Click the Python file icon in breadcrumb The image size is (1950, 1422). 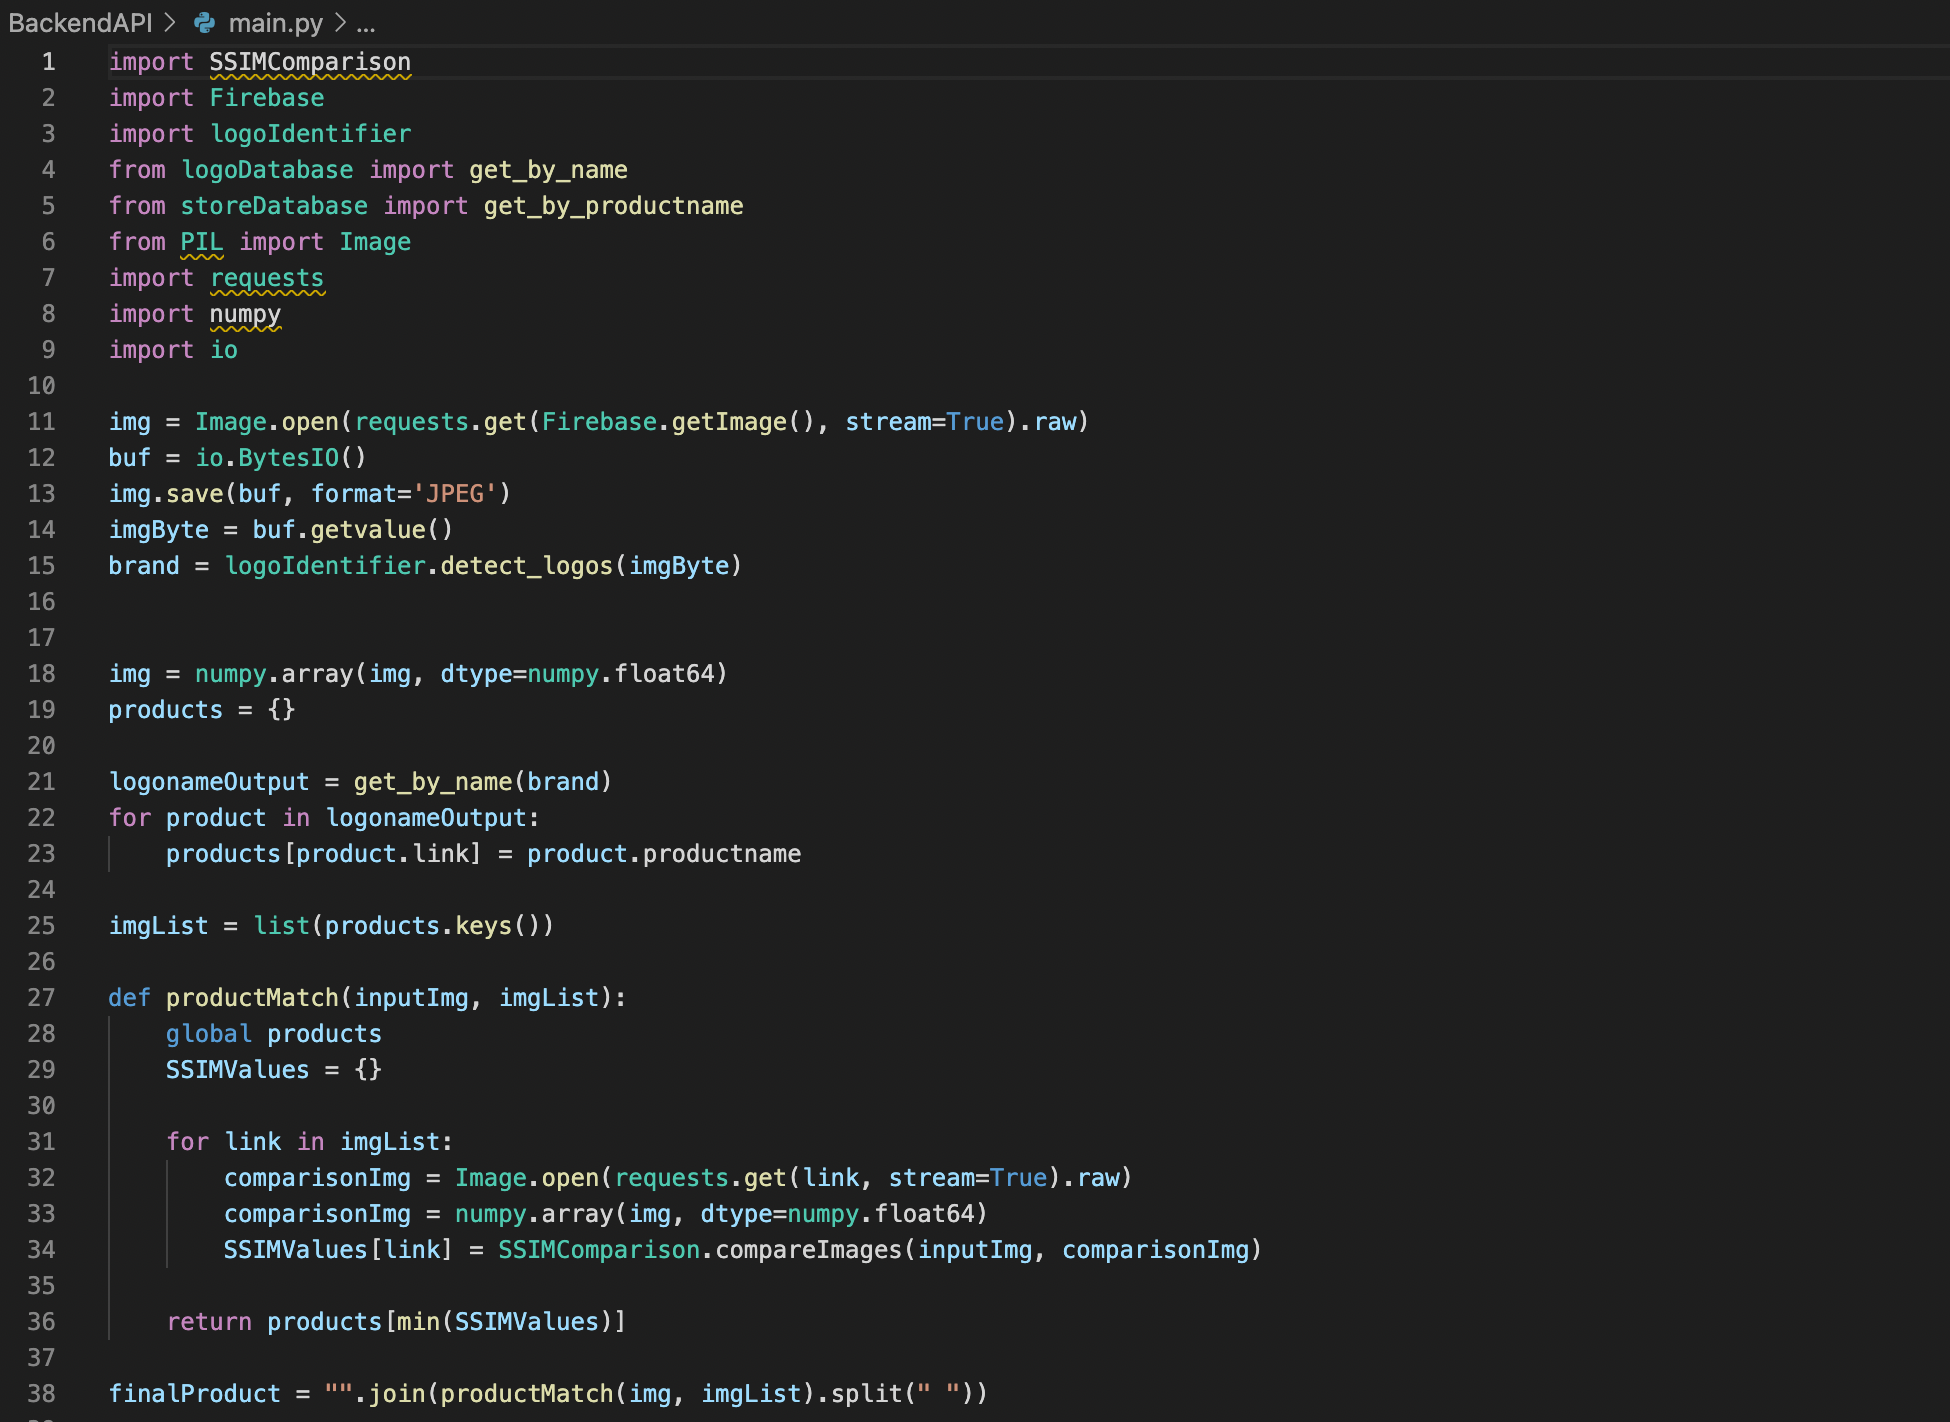point(205,22)
